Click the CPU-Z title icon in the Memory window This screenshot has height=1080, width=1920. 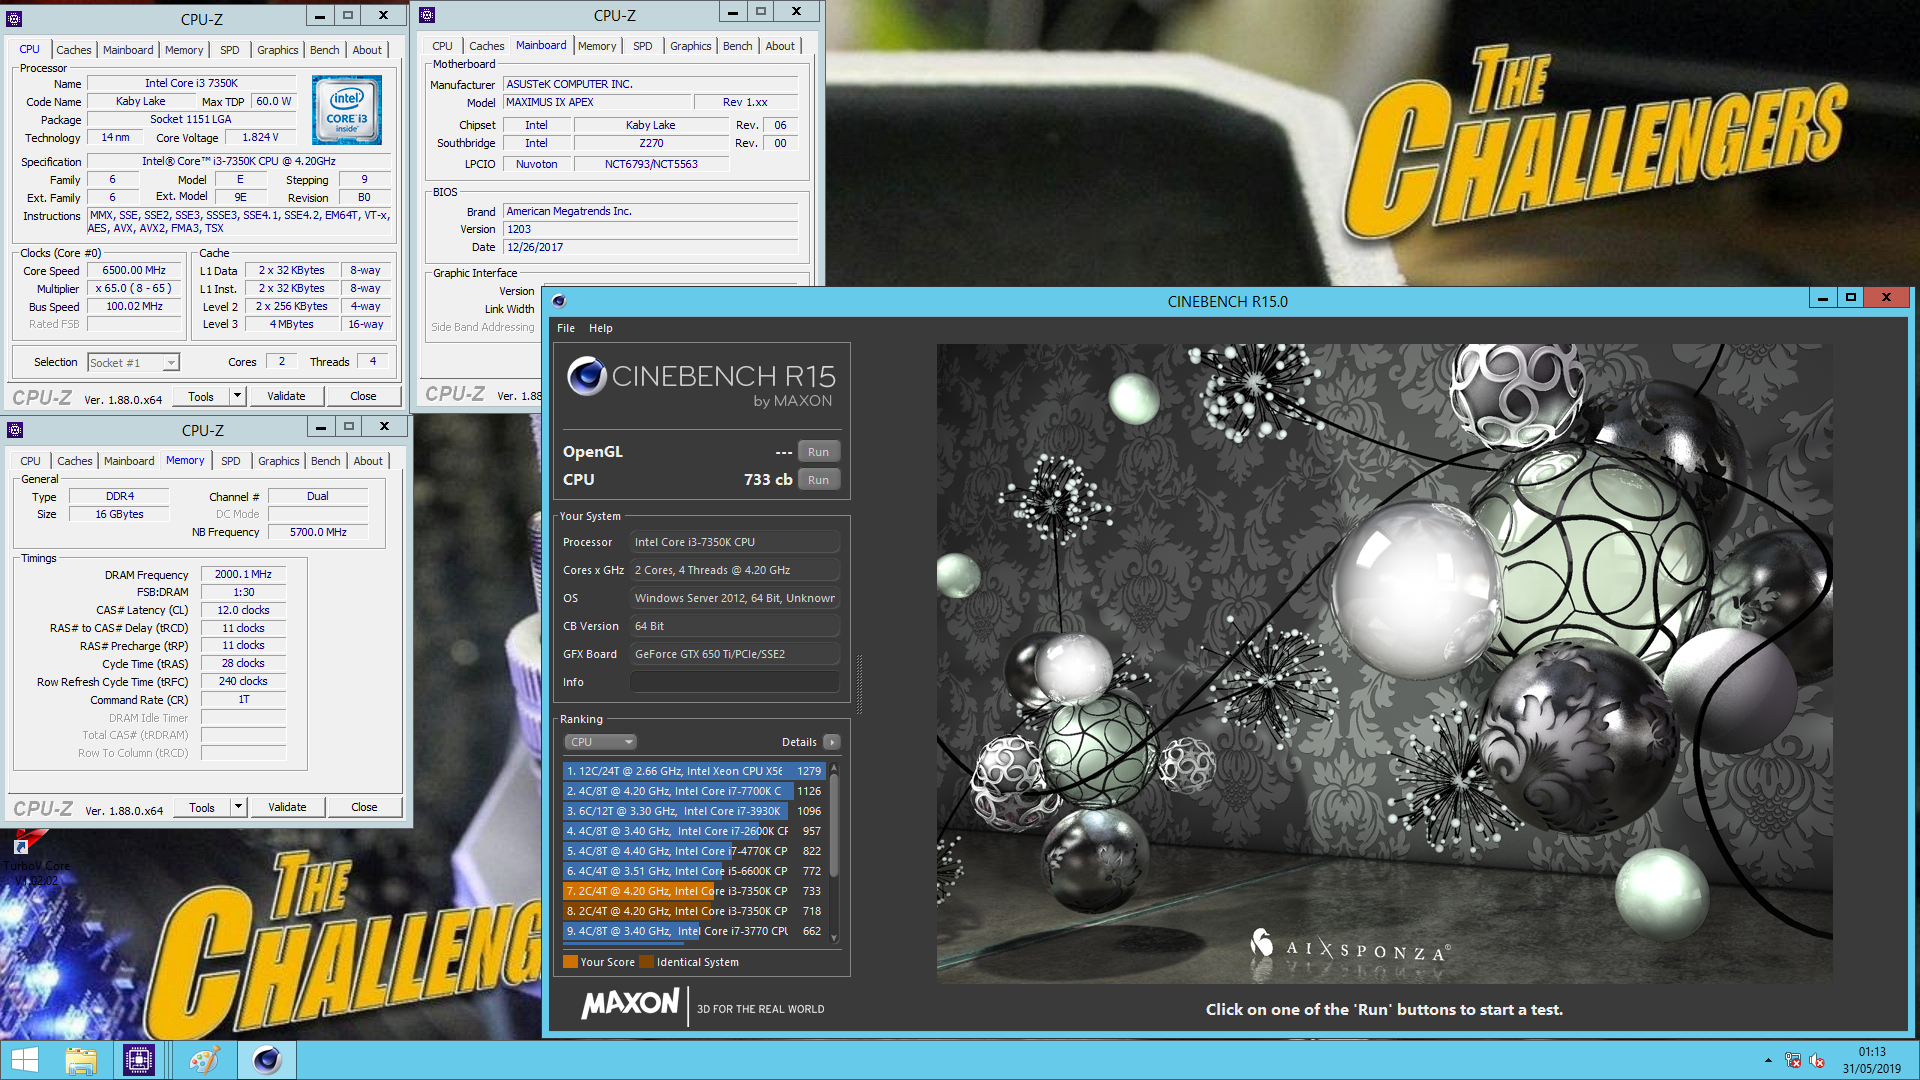15,430
